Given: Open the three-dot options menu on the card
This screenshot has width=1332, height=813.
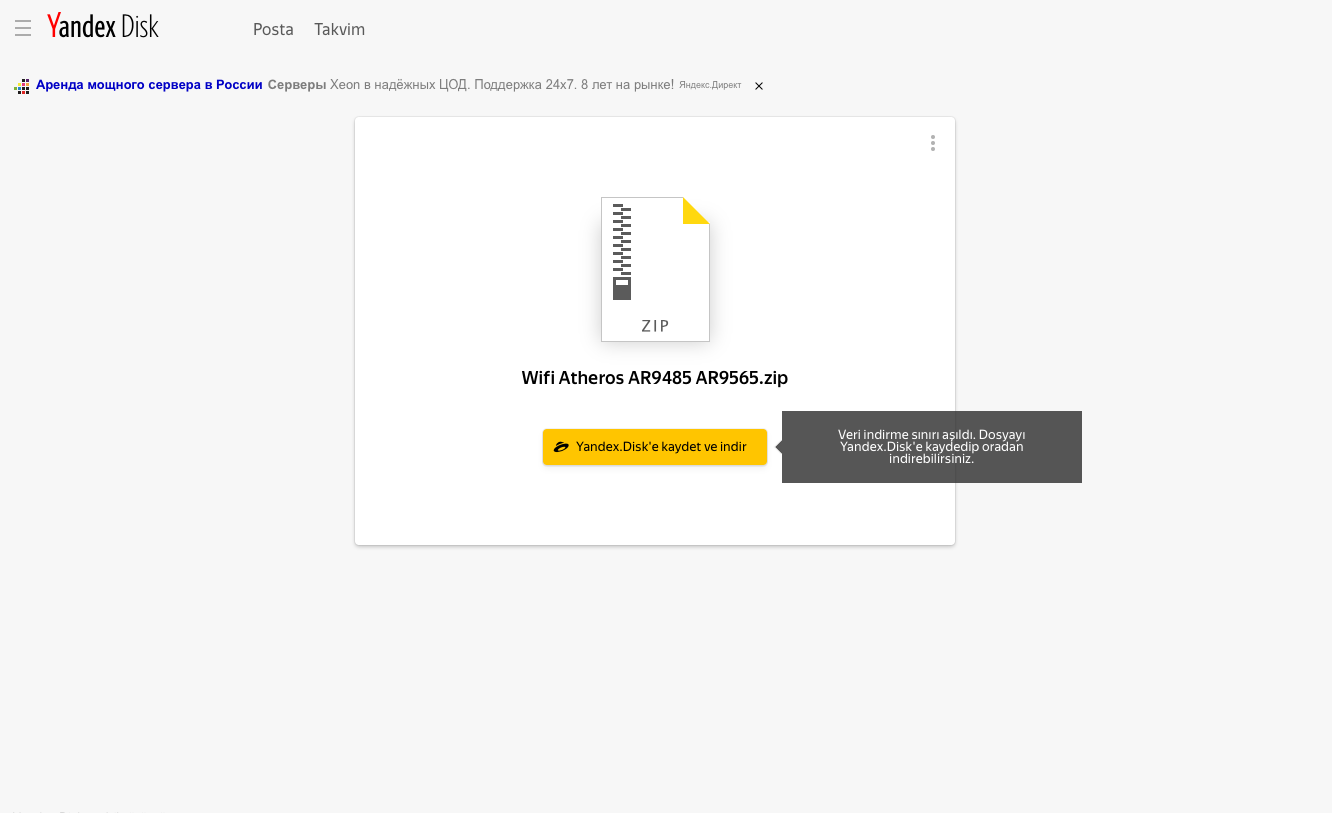Looking at the screenshot, I should [932, 143].
